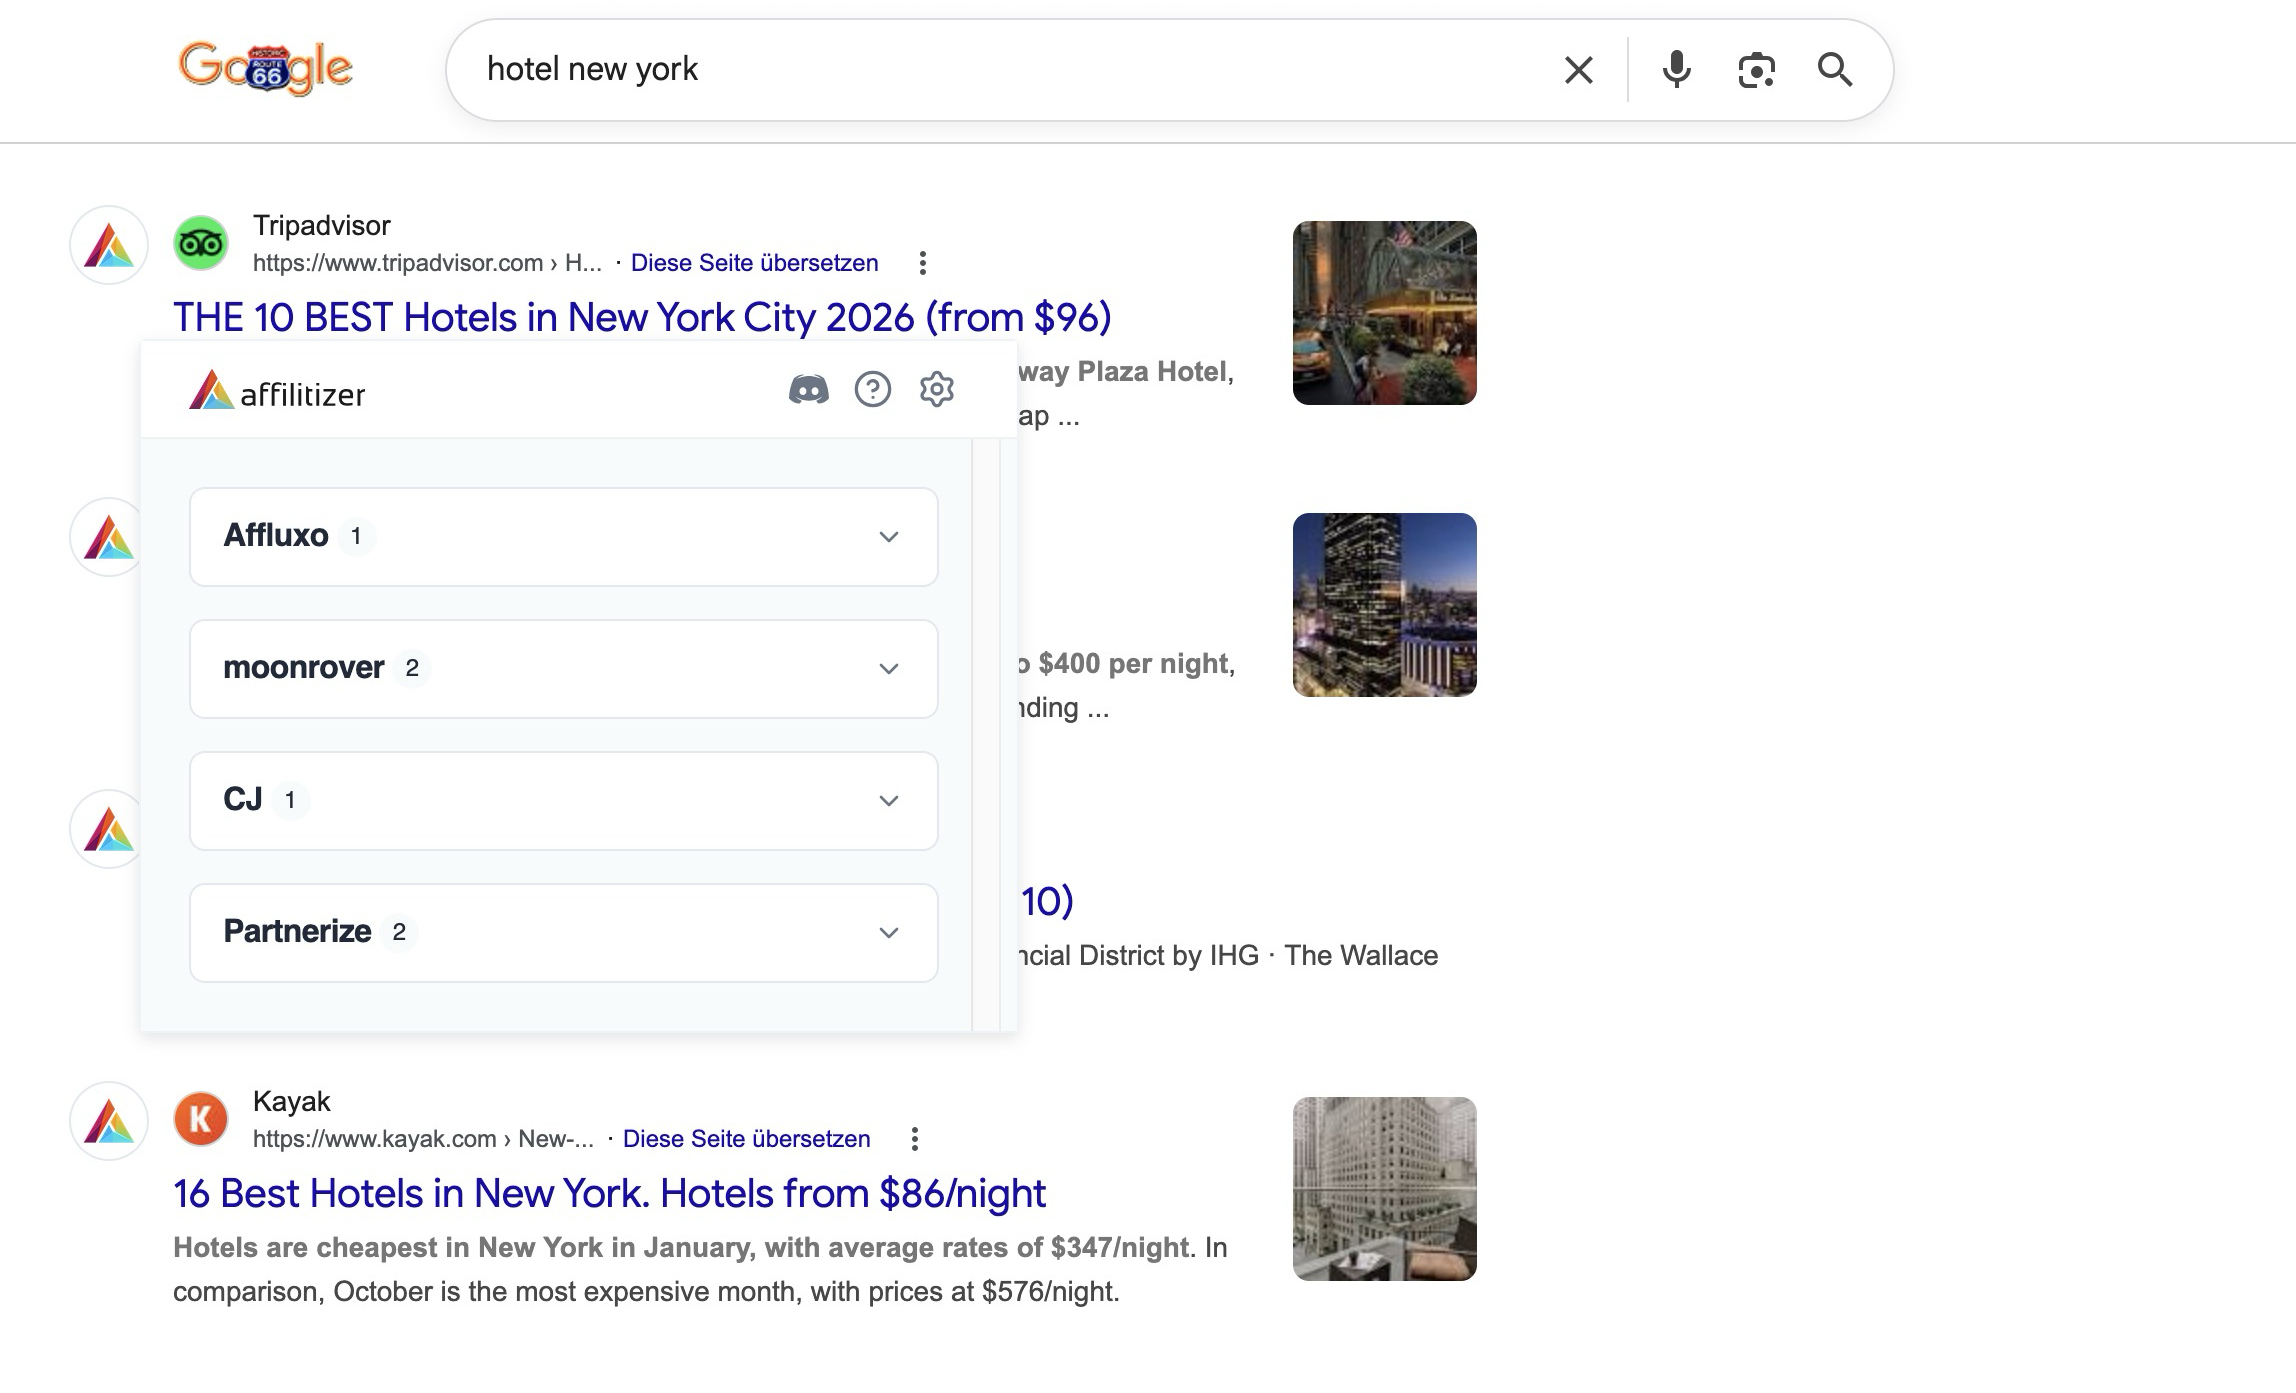The width and height of the screenshot is (2296, 1393).
Task: Click the Google Route 66 doodle logo
Action: 265,68
